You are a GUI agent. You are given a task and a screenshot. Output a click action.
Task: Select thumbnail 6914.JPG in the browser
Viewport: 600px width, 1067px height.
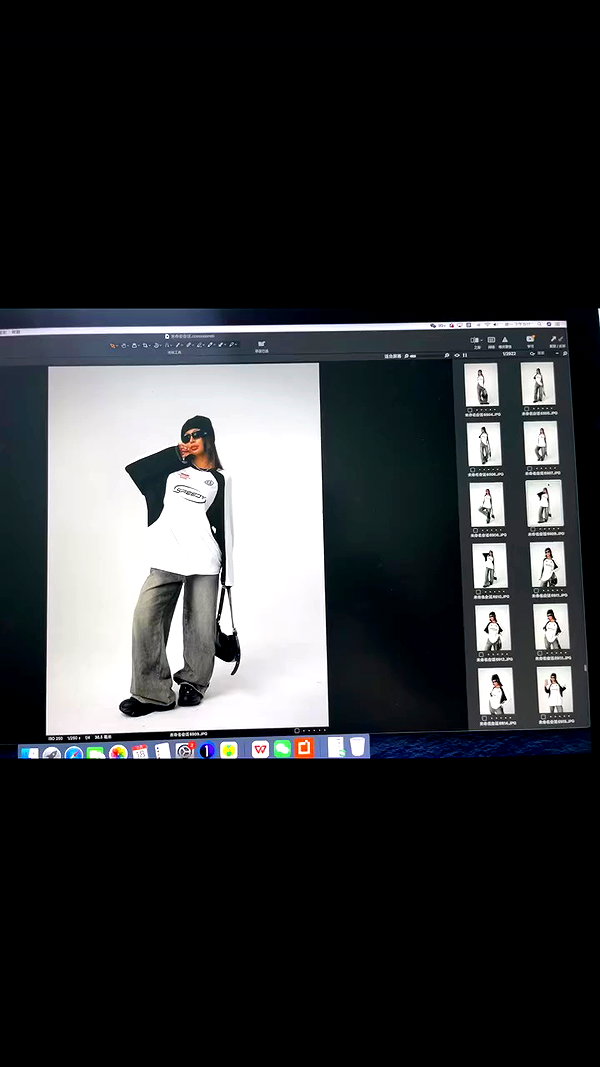(497, 691)
